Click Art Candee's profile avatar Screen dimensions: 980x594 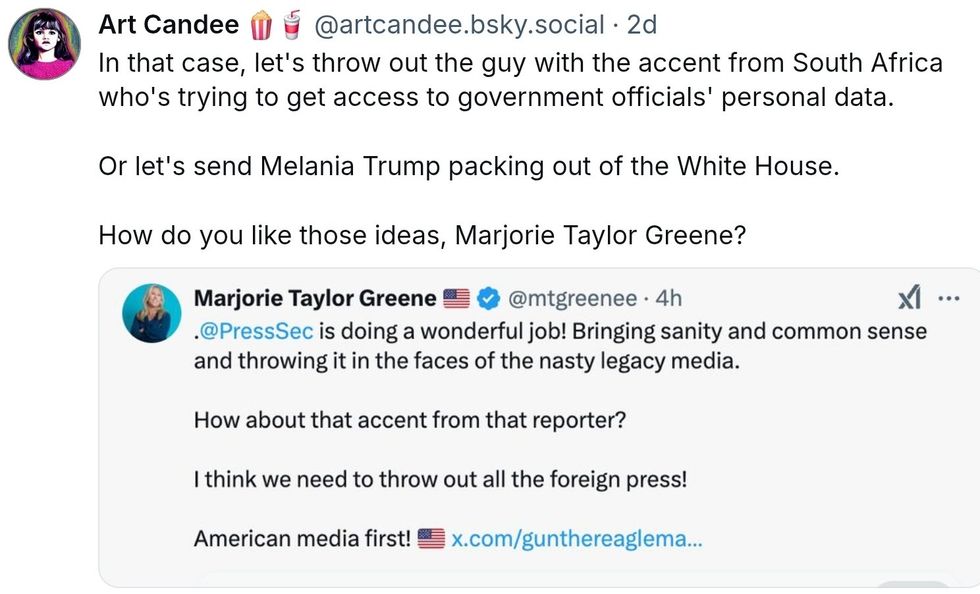pyautogui.click(x=46, y=44)
